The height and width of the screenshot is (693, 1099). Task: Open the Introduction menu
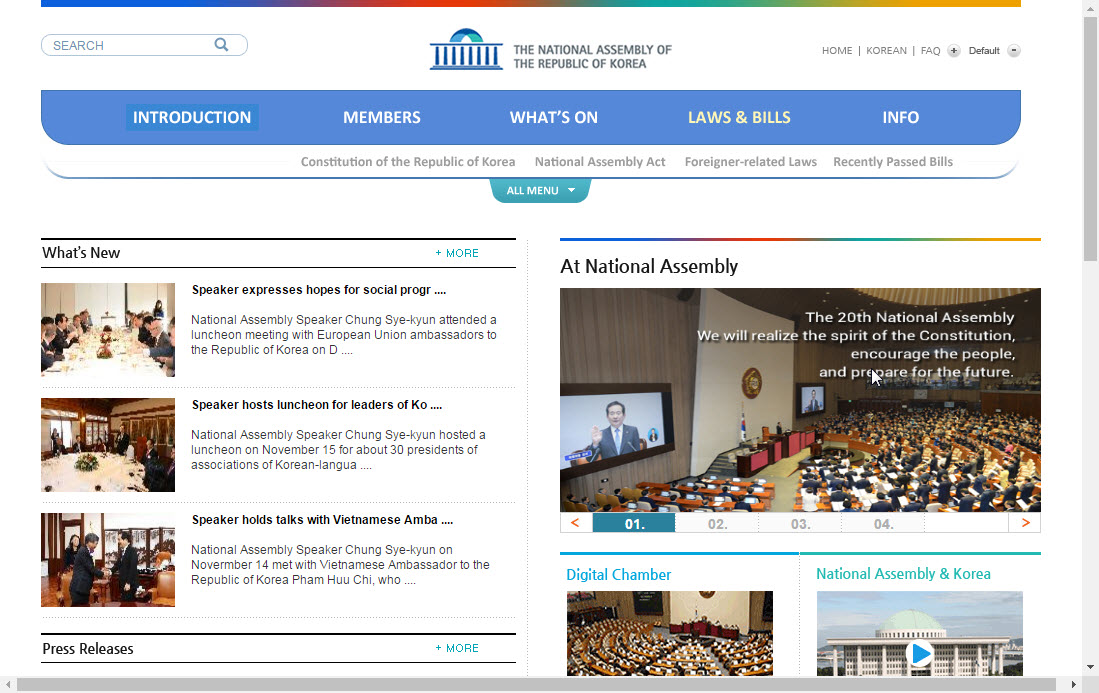pos(192,117)
